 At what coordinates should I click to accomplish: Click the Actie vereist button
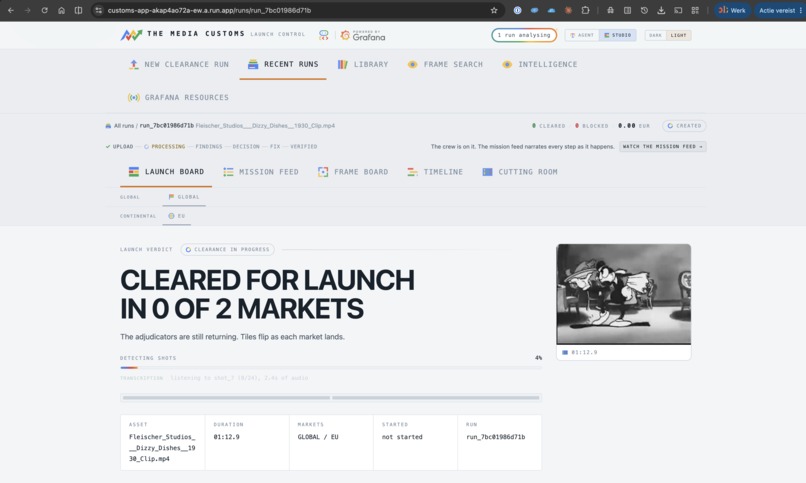coord(780,10)
